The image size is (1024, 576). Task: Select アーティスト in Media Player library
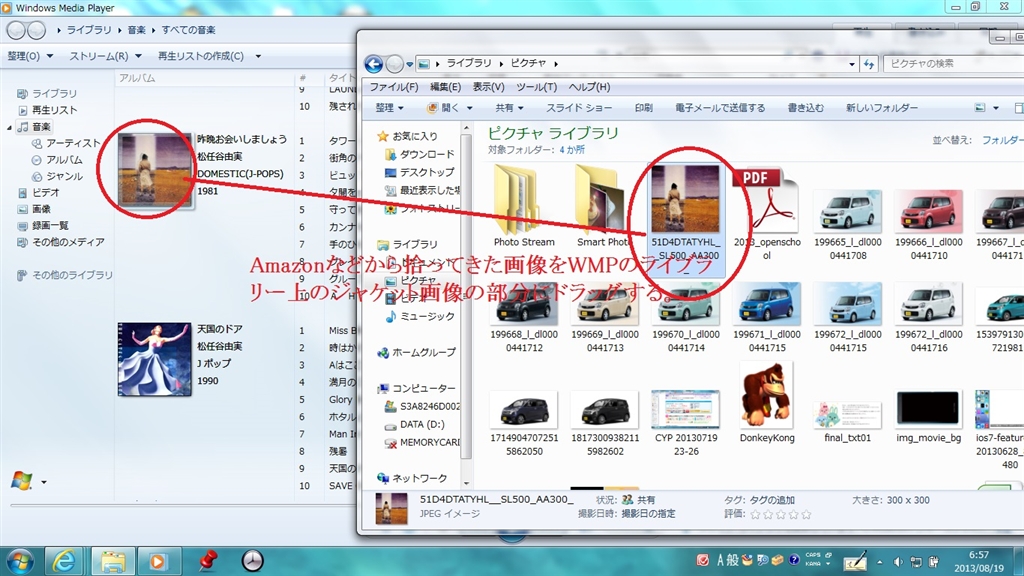tap(72, 143)
